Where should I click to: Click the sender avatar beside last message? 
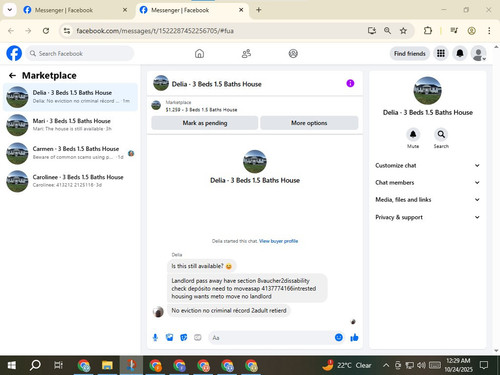pyautogui.click(x=158, y=312)
